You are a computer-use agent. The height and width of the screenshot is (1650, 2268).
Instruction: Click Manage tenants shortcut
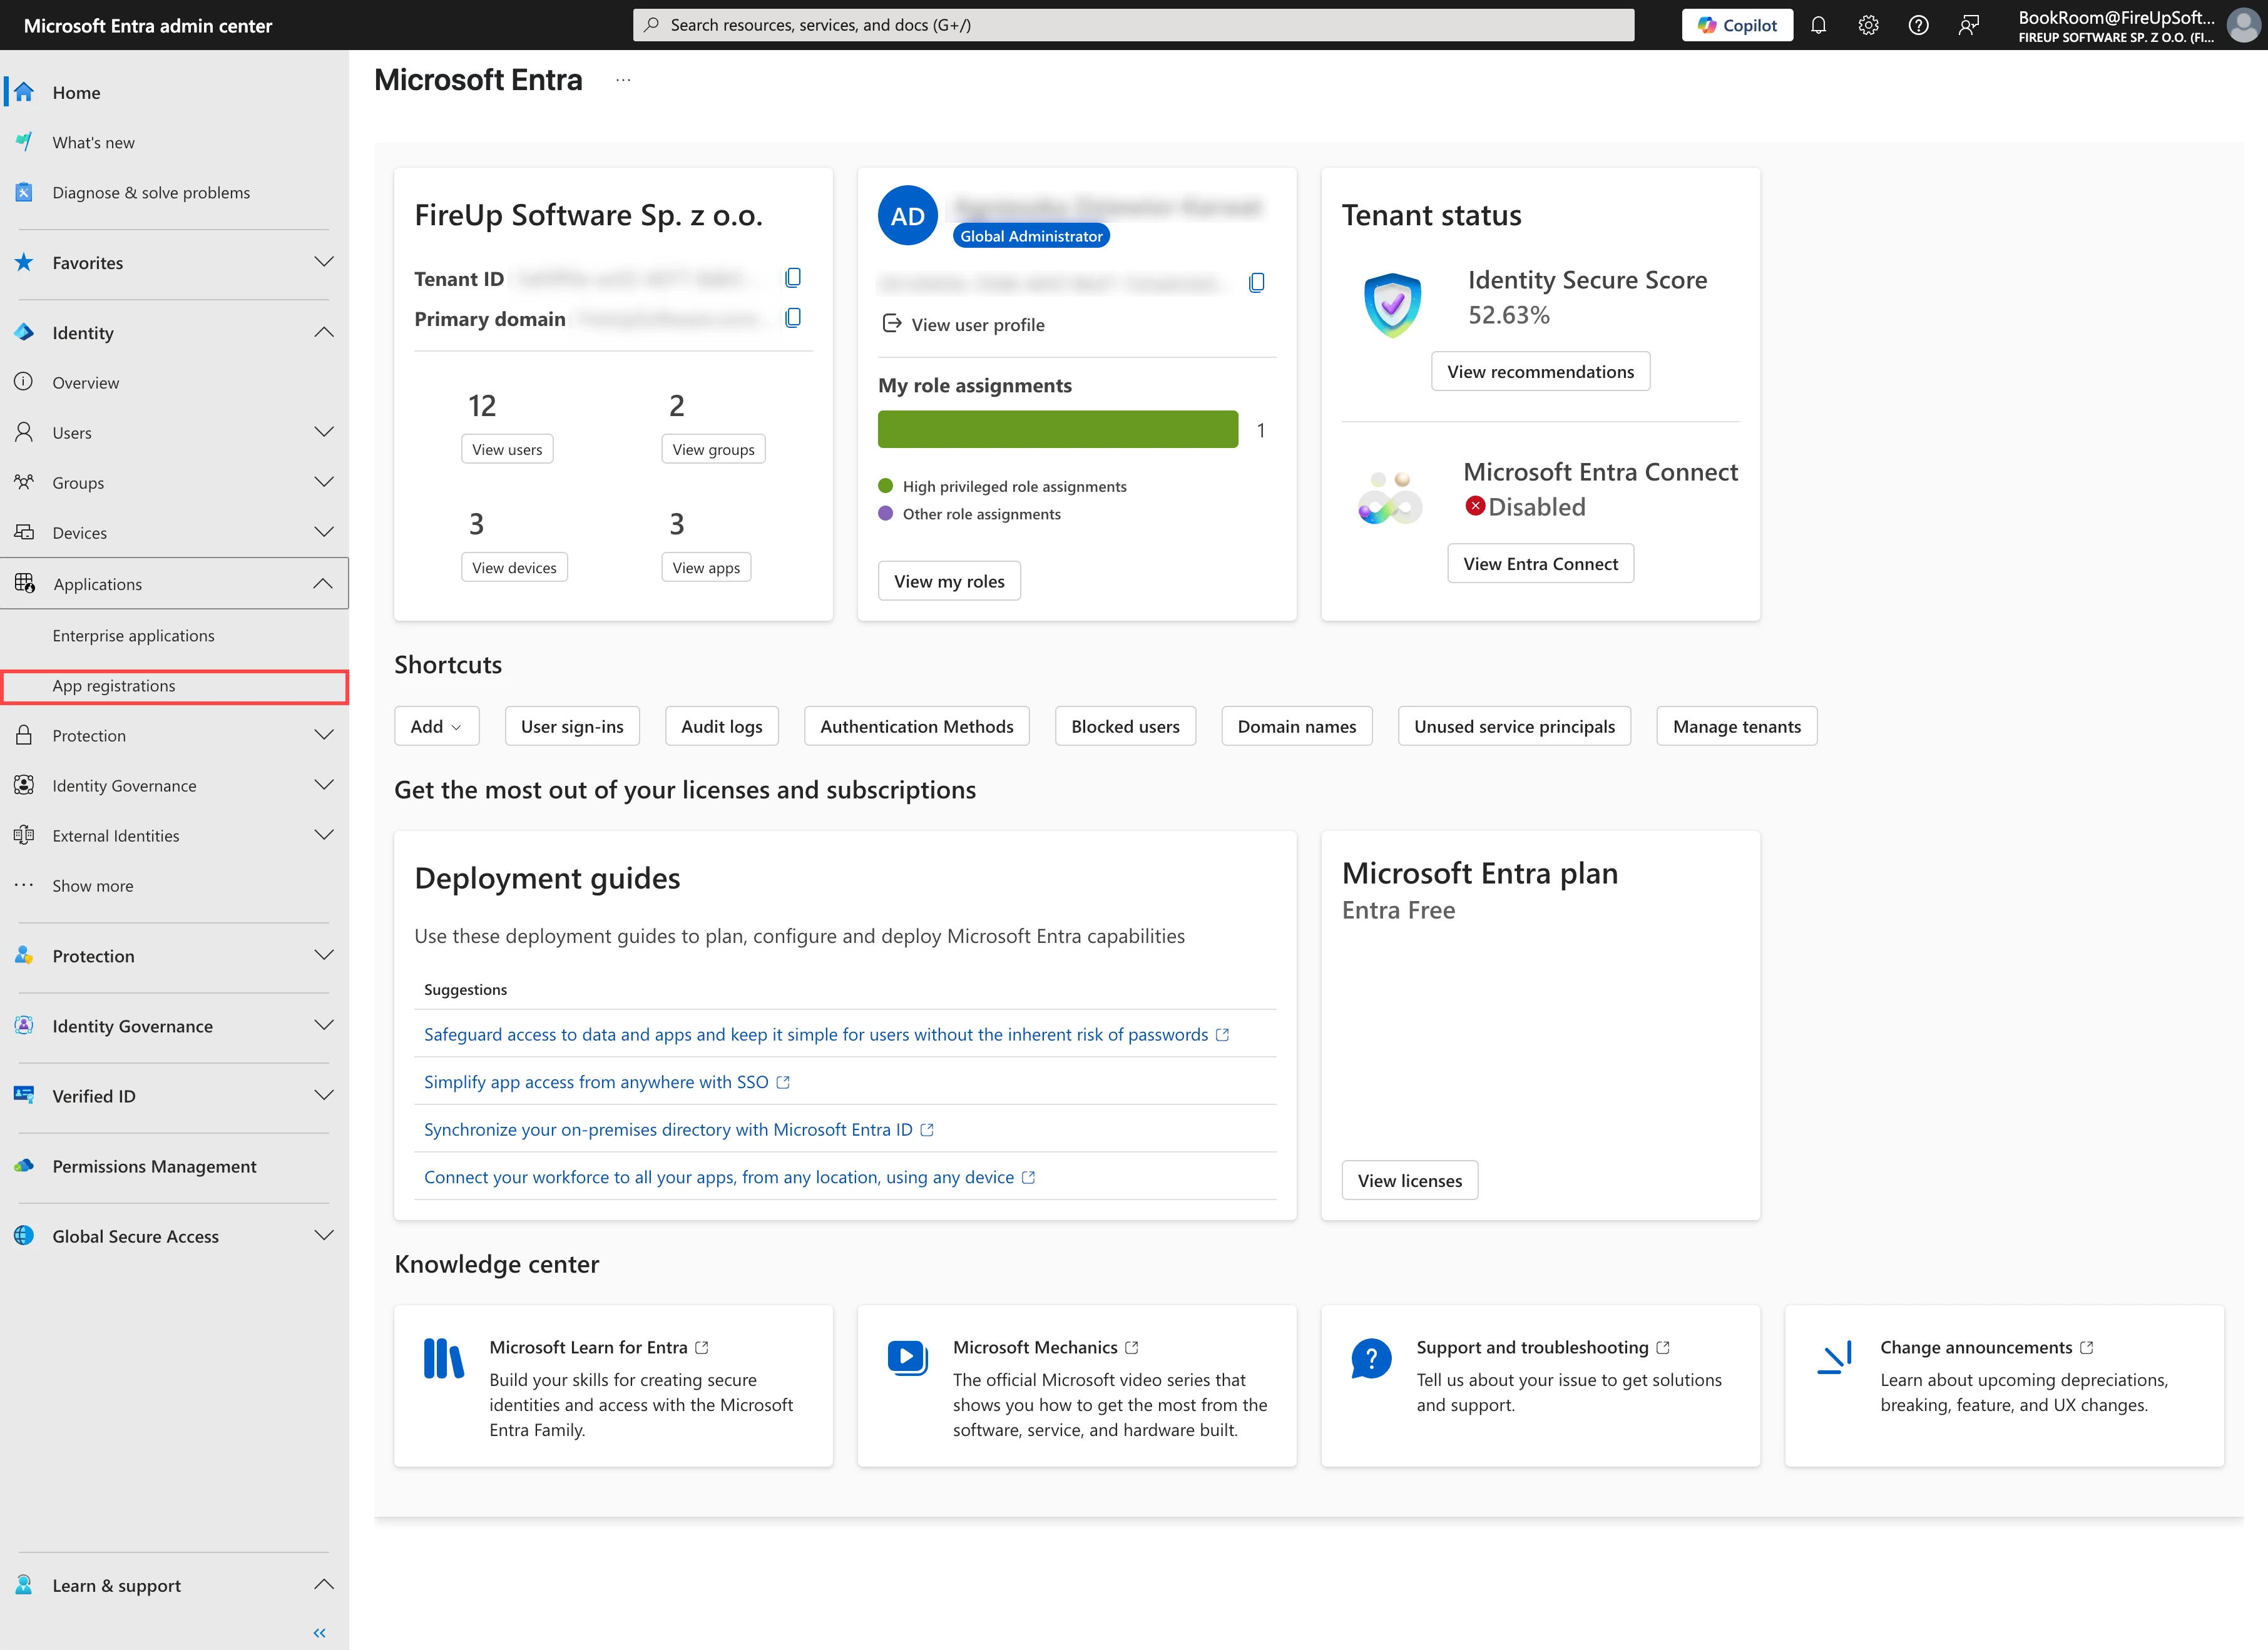(1736, 726)
